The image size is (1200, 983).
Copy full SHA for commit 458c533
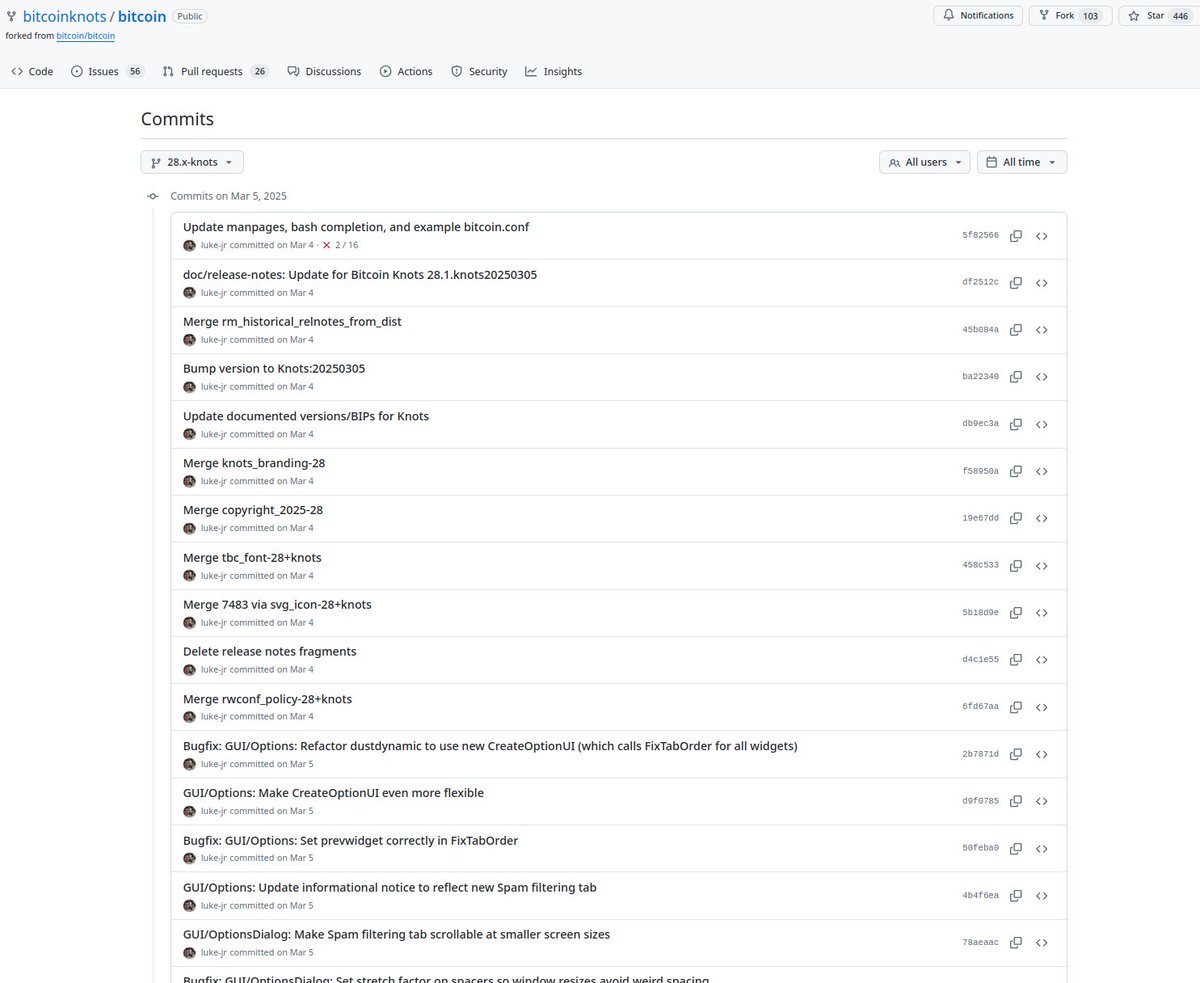1016,566
